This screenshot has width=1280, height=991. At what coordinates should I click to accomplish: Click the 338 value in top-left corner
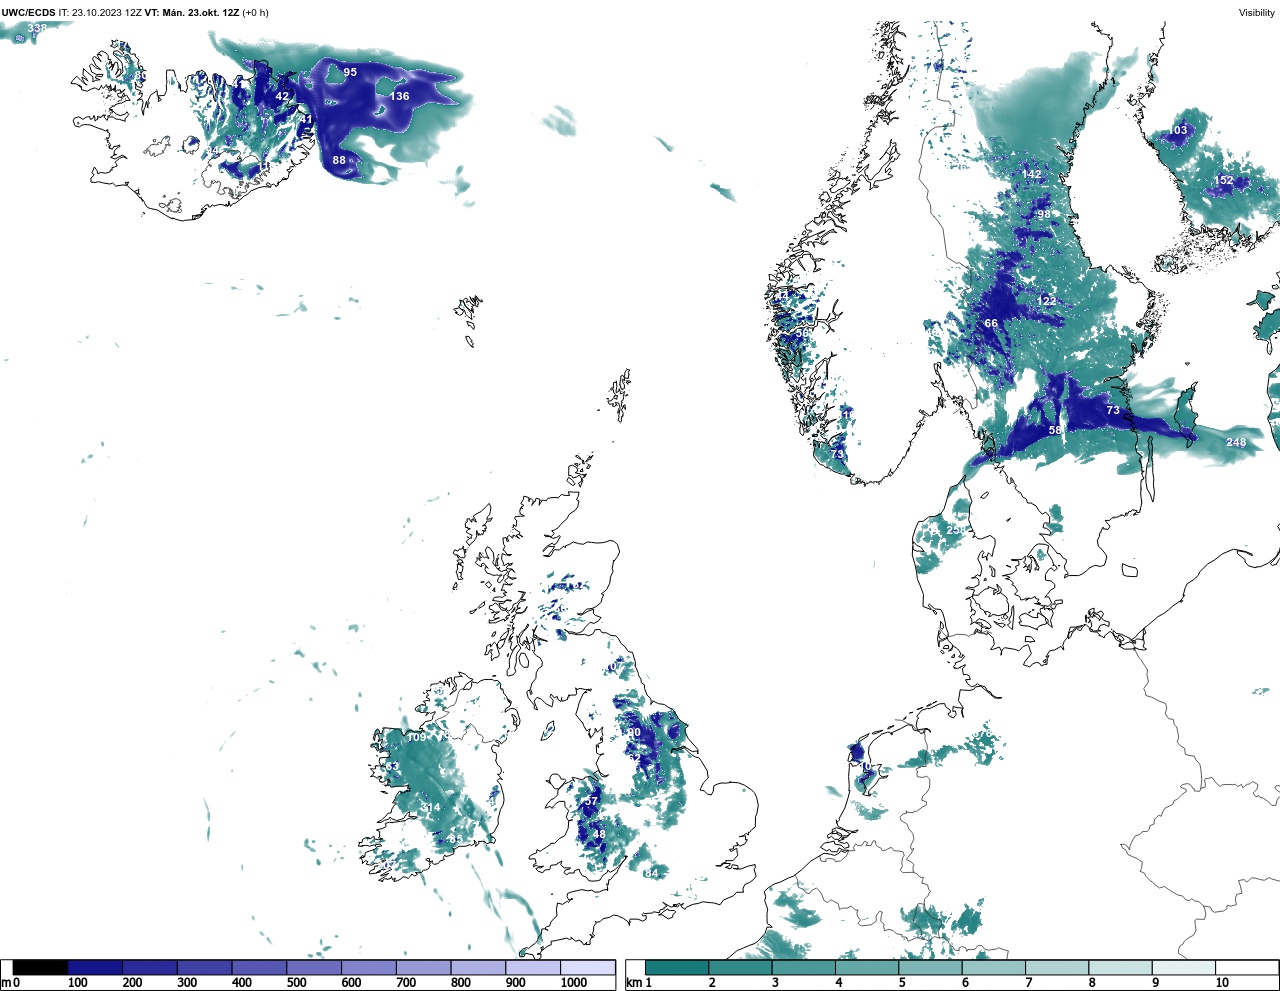[37, 28]
